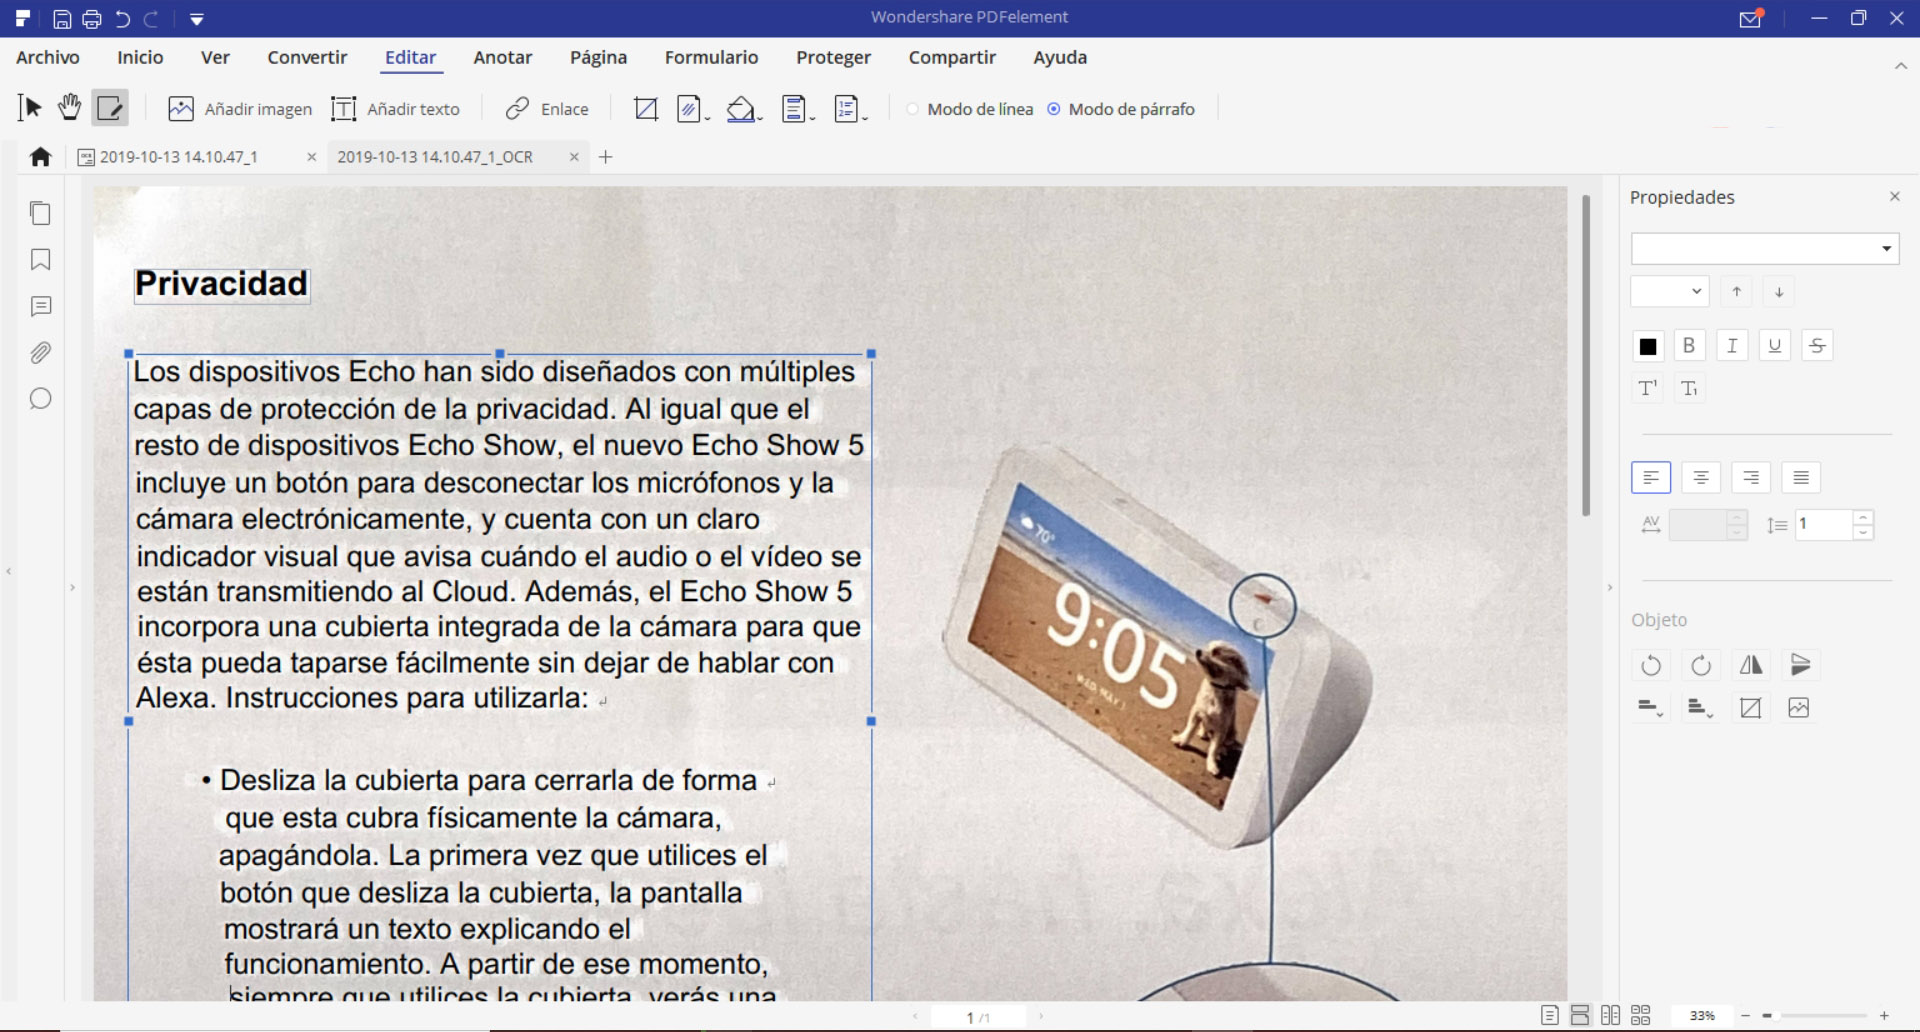Close the Propiedades panel

(x=1894, y=197)
